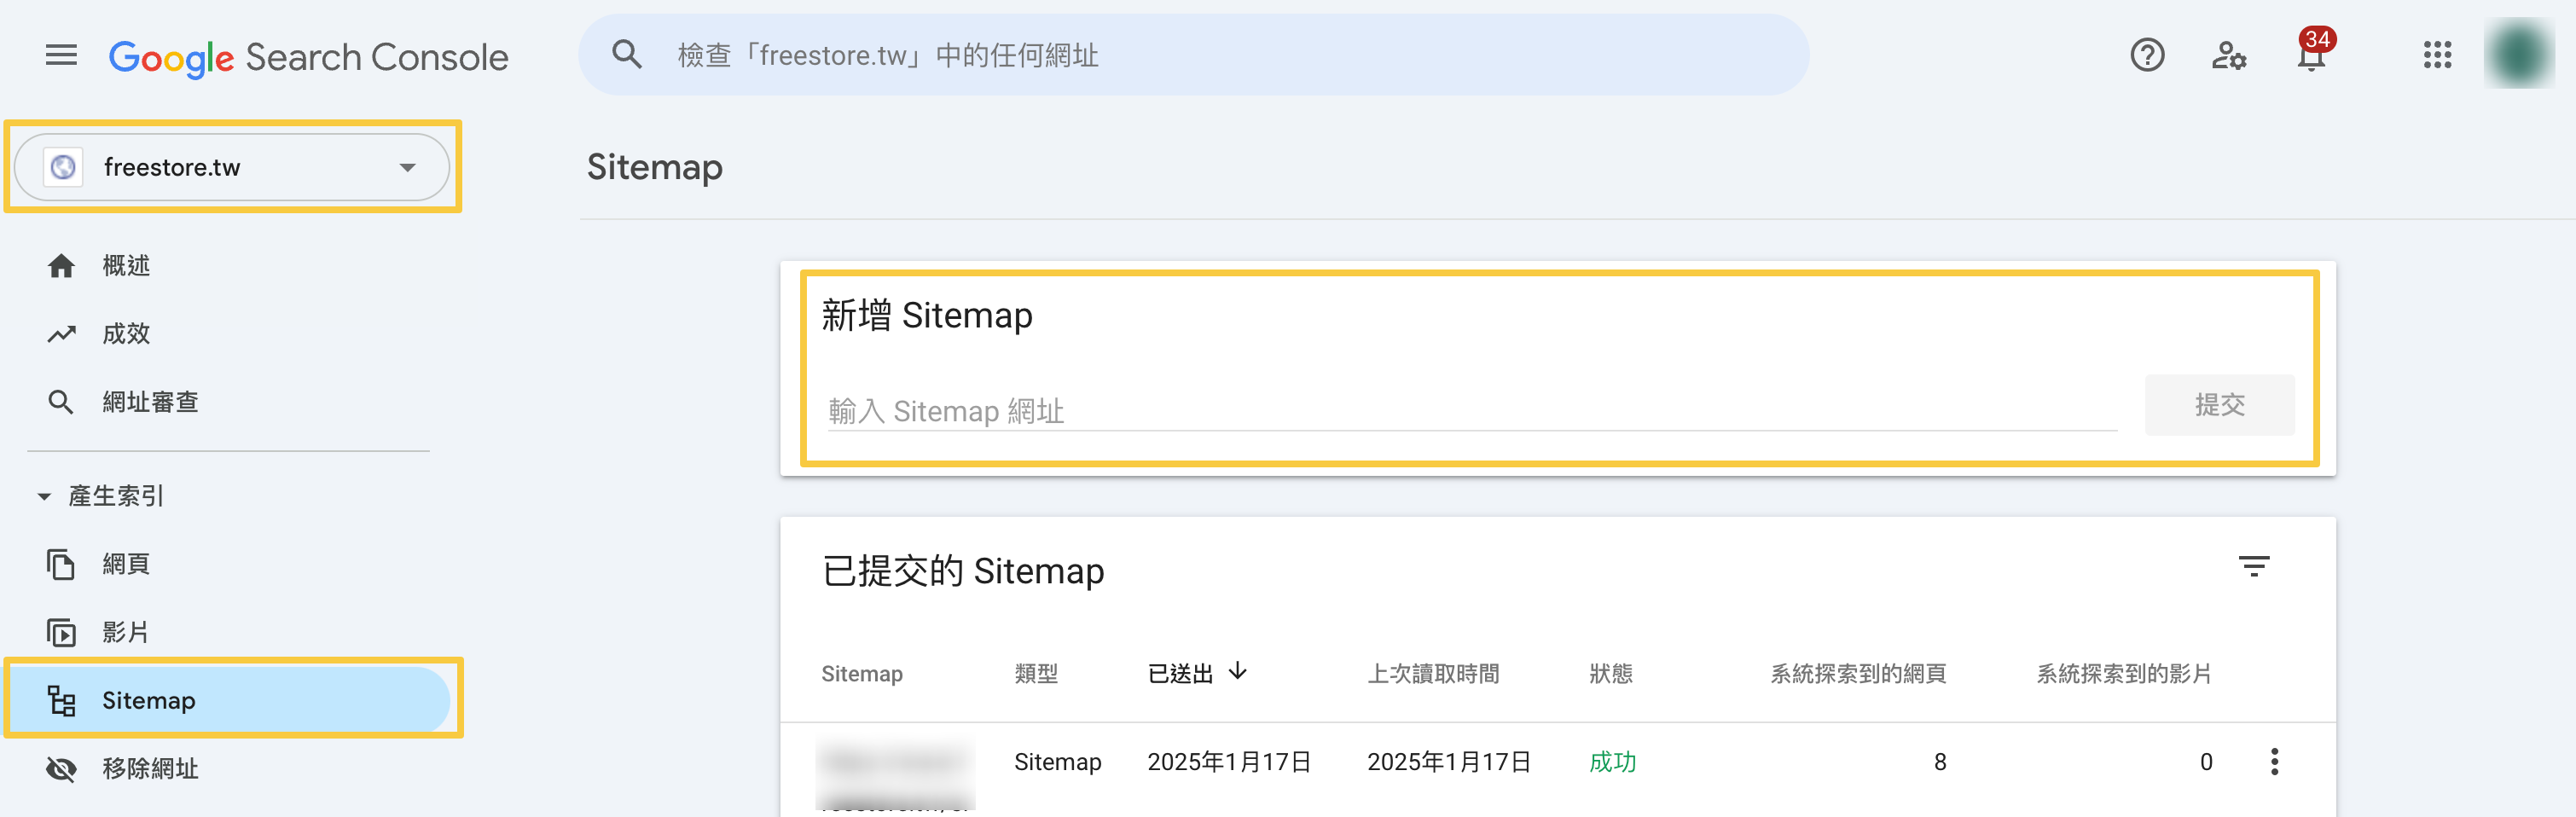The height and width of the screenshot is (817, 2576).
Task: Sort by the 類型 column header
Action: (x=1036, y=674)
